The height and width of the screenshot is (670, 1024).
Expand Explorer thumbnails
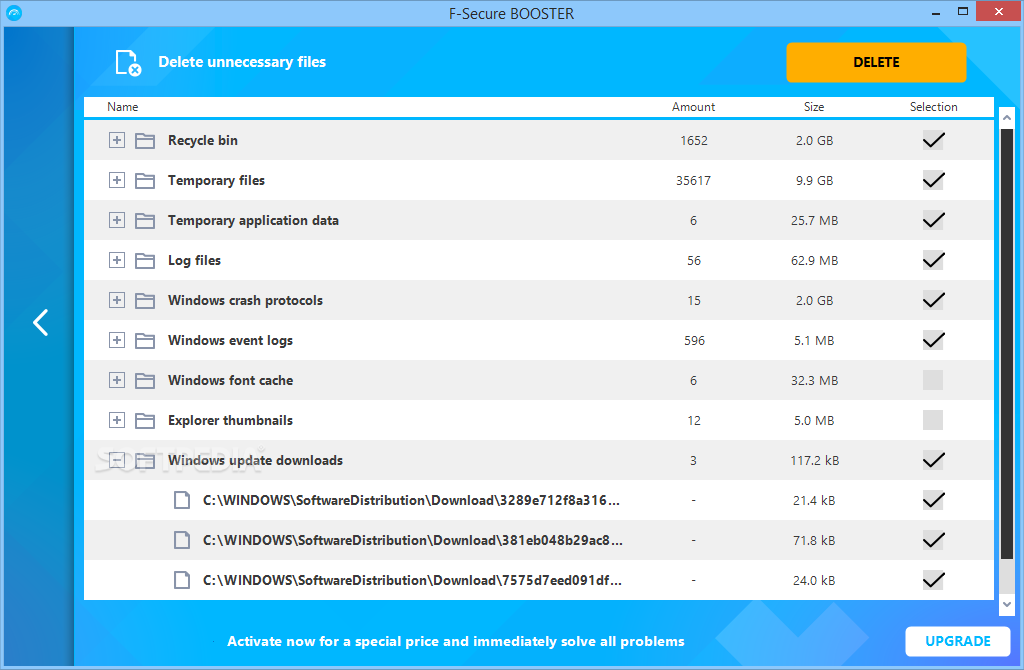(x=117, y=420)
